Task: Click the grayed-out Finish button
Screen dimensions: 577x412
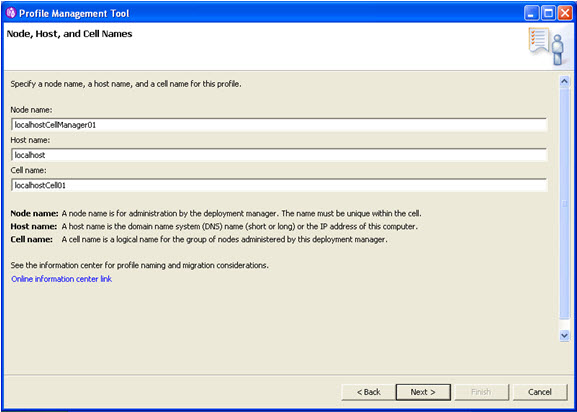Action: 481,392
